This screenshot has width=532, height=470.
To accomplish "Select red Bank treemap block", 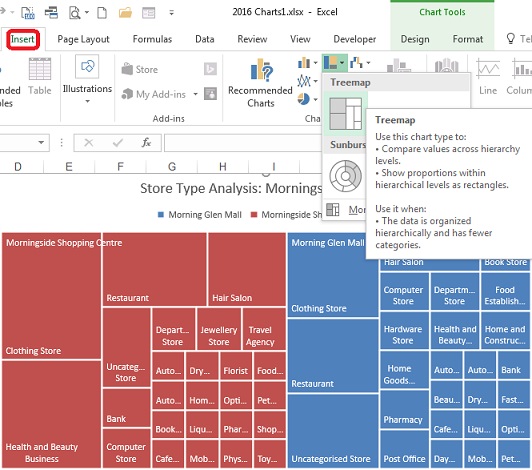I will 127,408.
